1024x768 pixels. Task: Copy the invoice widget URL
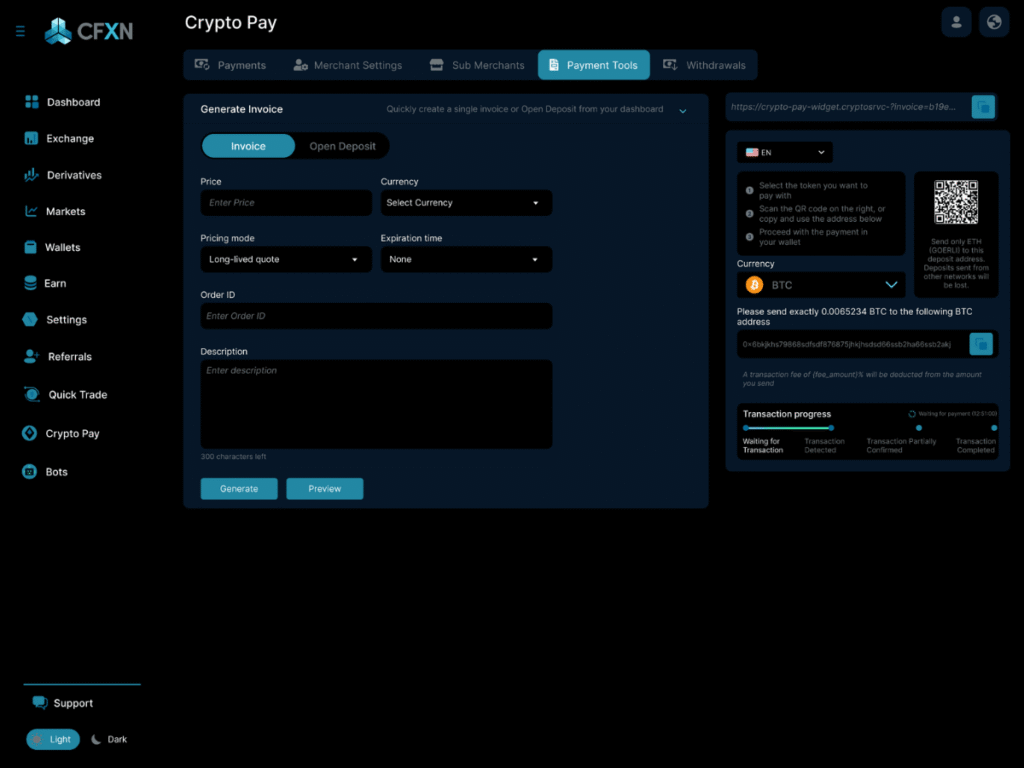pos(983,106)
